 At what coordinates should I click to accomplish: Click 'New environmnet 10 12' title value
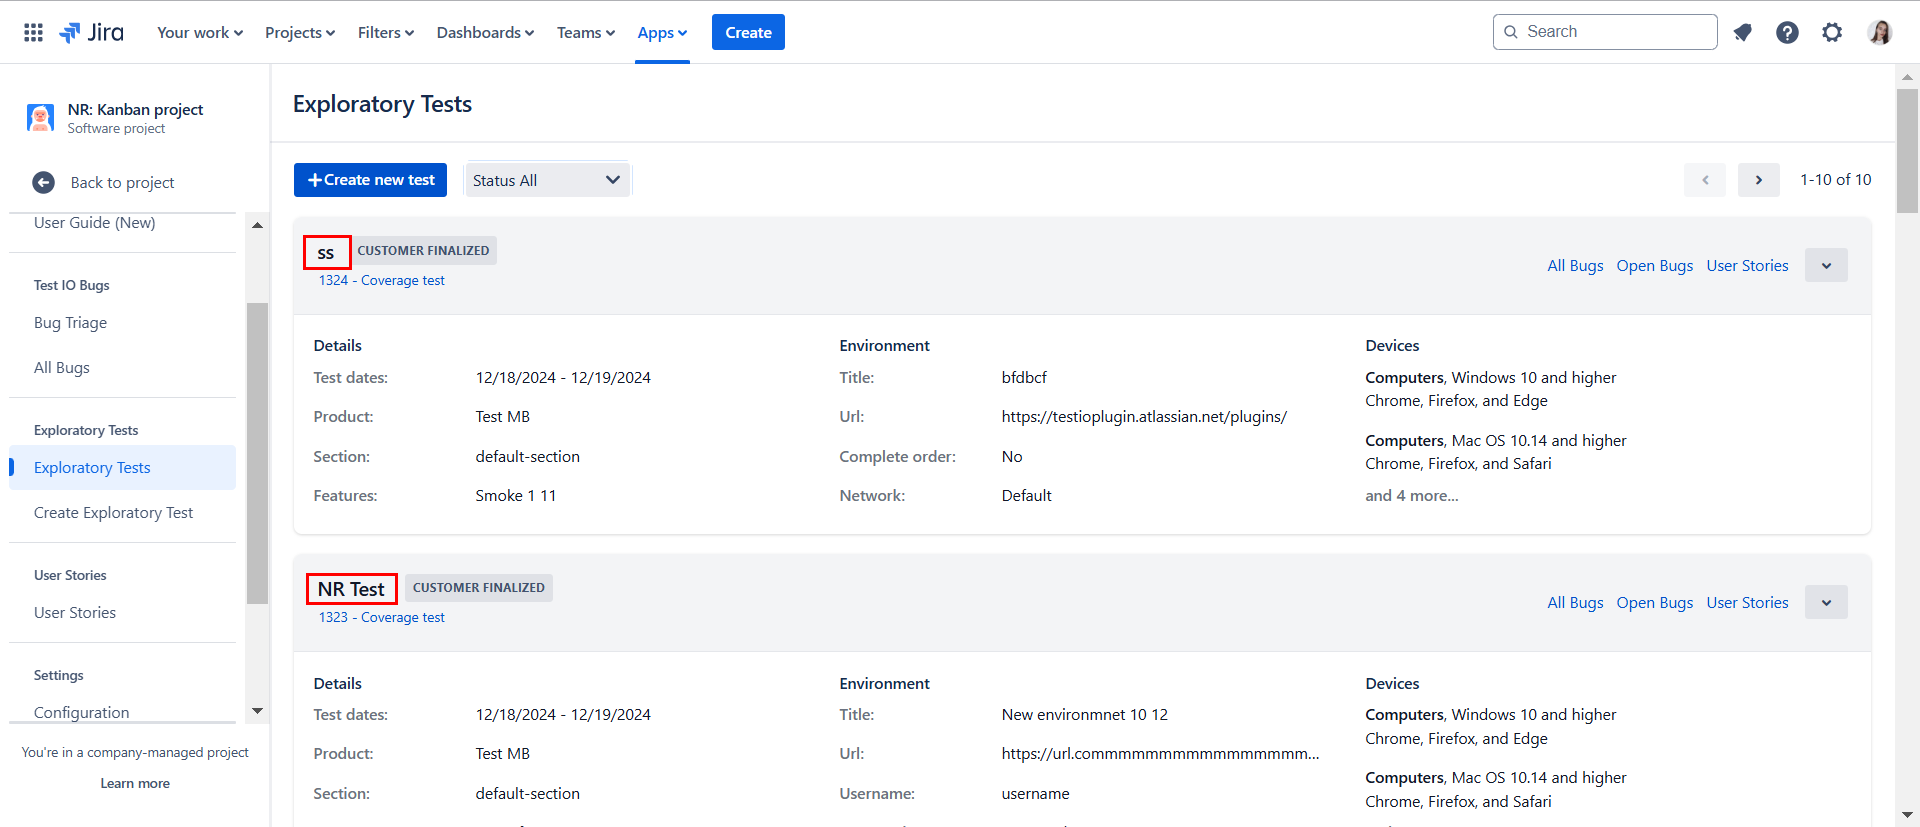coord(1085,715)
